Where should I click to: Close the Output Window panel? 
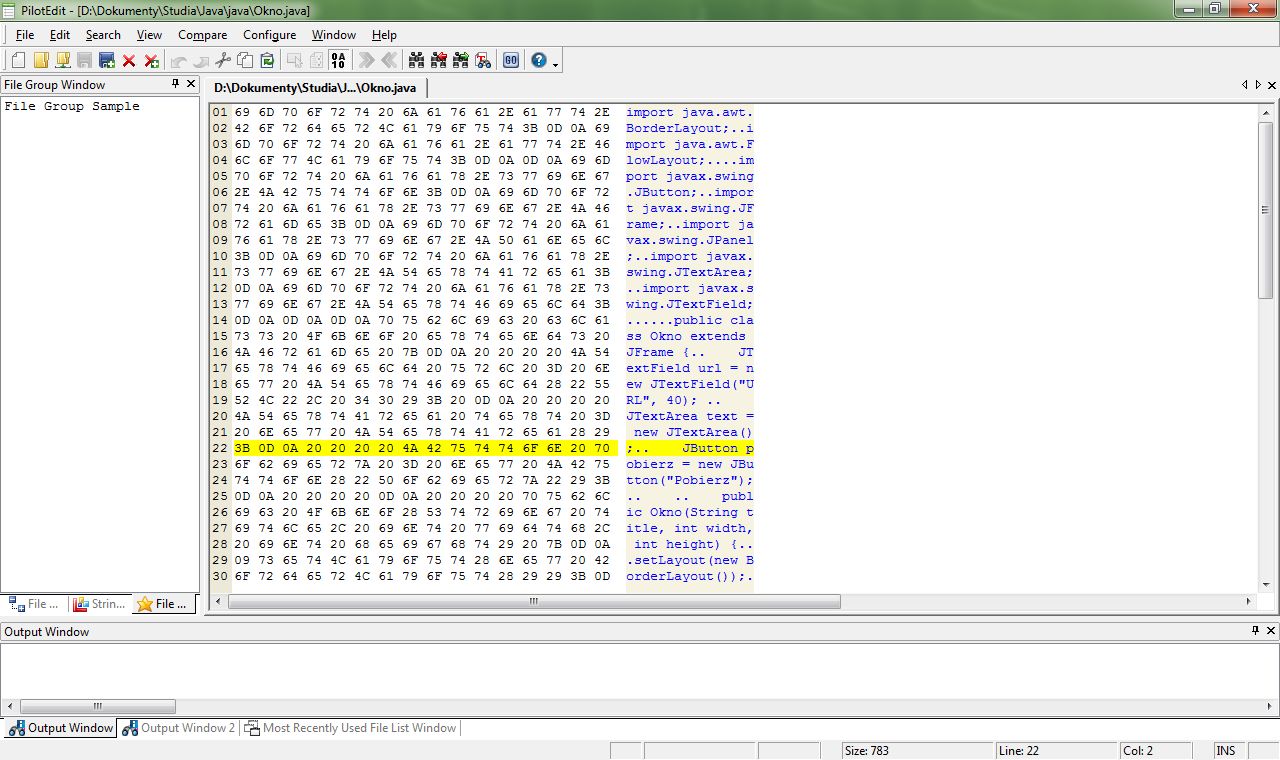tap(1271, 631)
